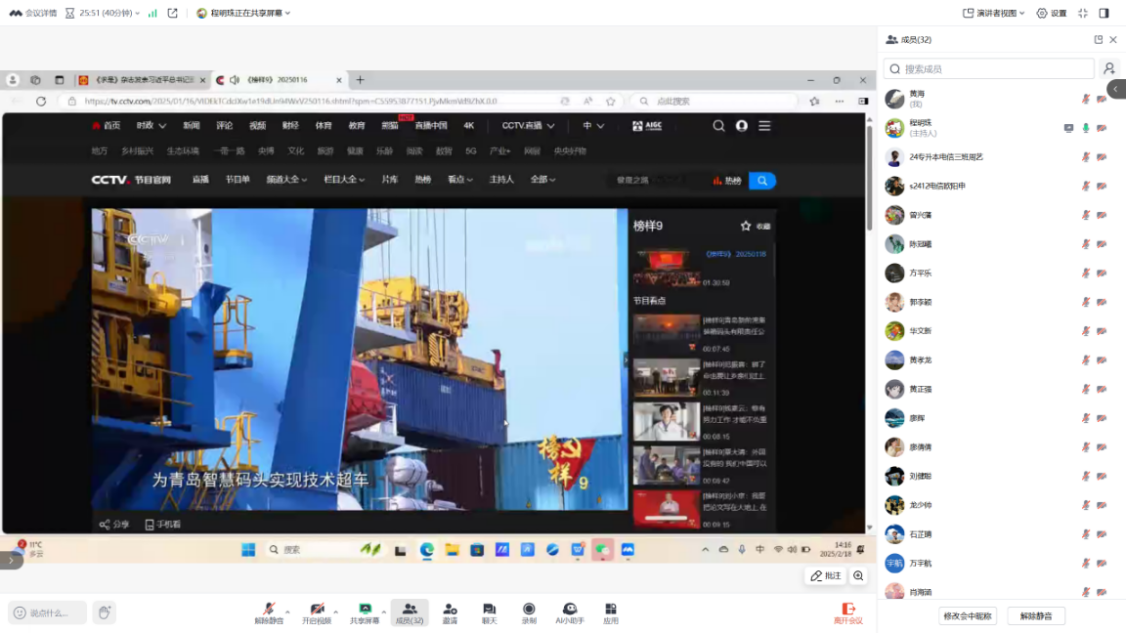
Task: Open the AI小助手 assistant
Action: (569, 612)
